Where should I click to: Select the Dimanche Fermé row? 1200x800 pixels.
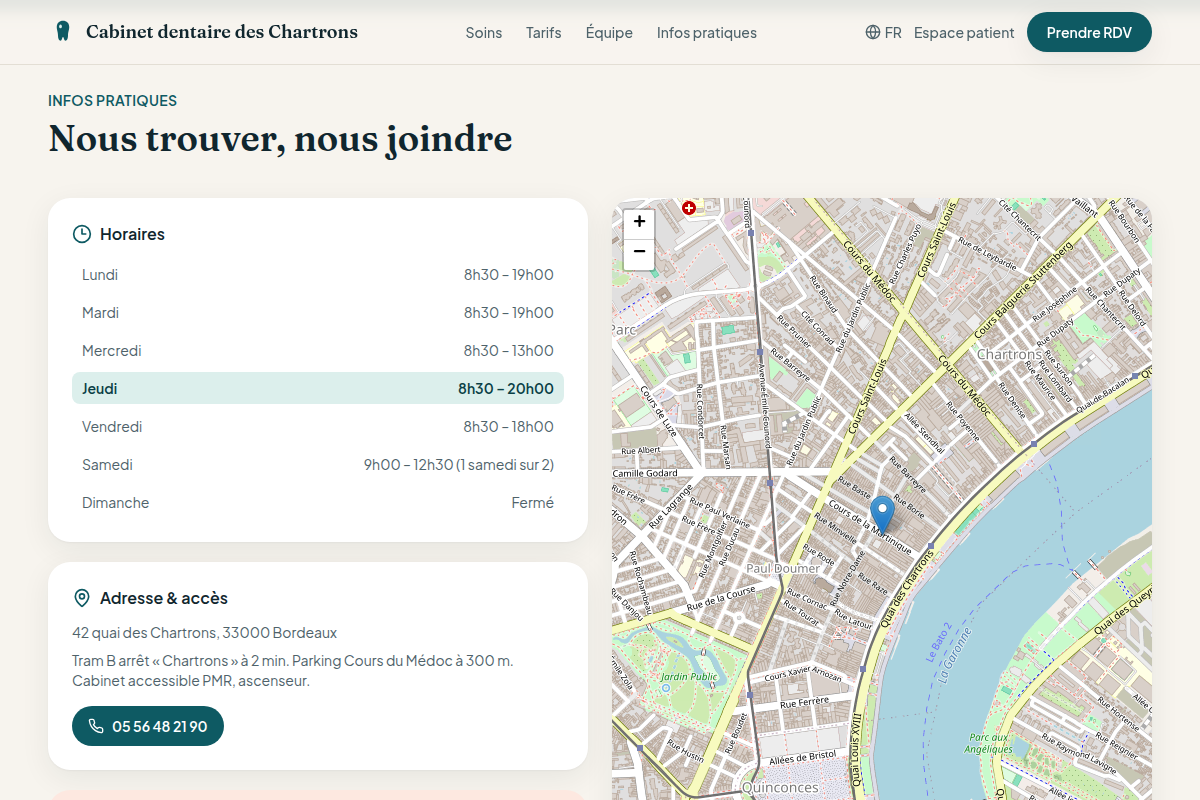(318, 503)
